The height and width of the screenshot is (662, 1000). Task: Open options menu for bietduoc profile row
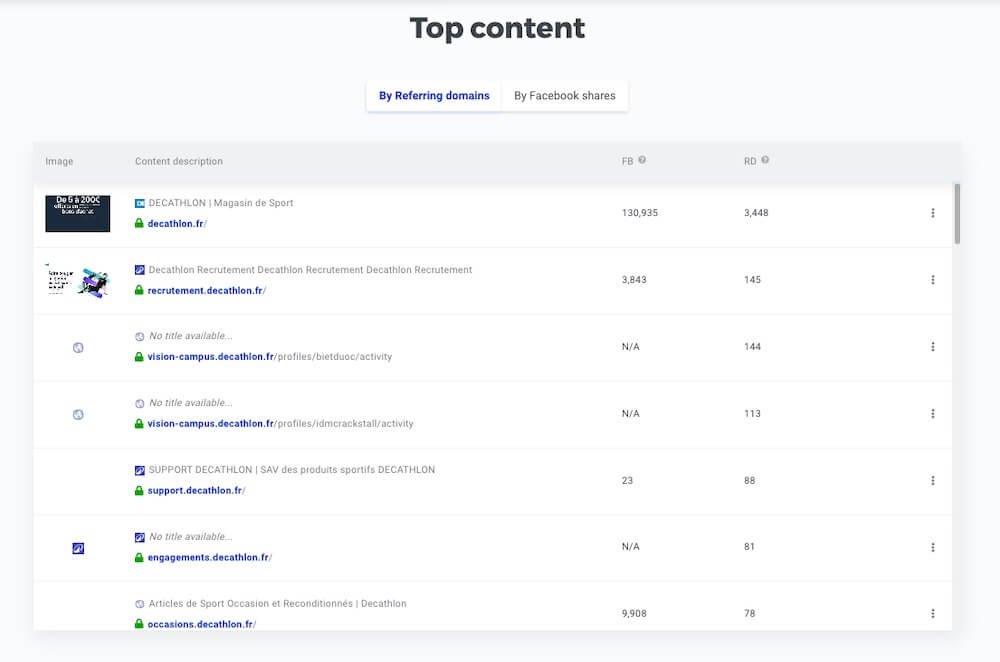tap(932, 347)
